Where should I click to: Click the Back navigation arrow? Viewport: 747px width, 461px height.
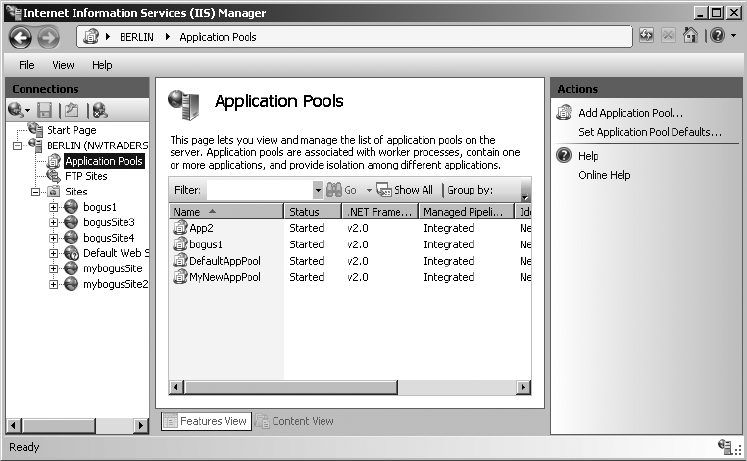[20, 37]
